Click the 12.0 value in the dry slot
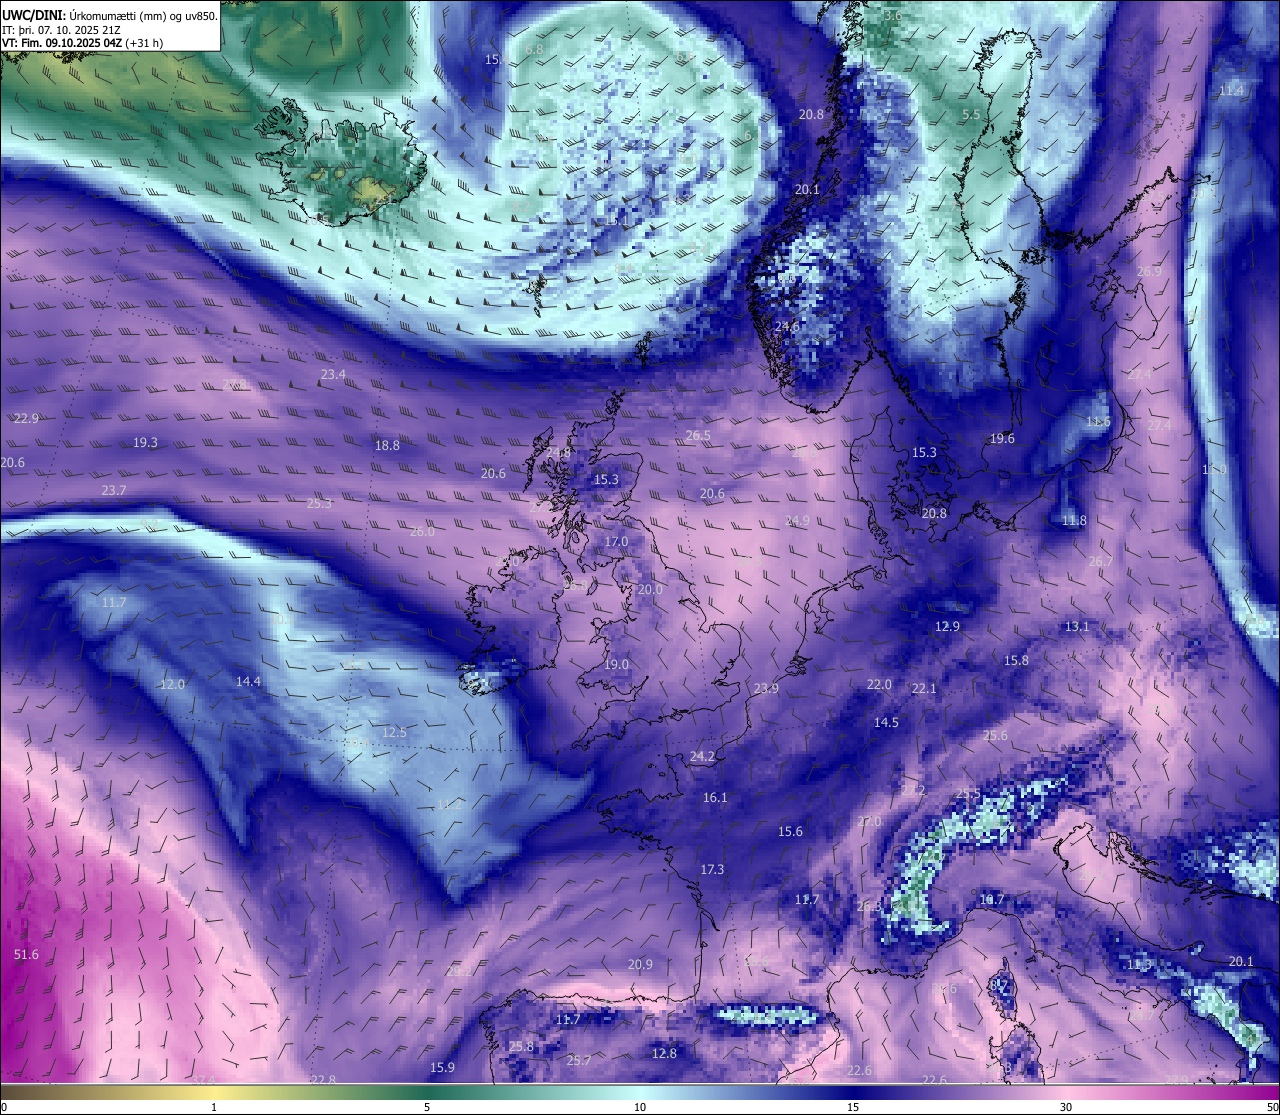1280x1115 pixels. pyautogui.click(x=172, y=684)
